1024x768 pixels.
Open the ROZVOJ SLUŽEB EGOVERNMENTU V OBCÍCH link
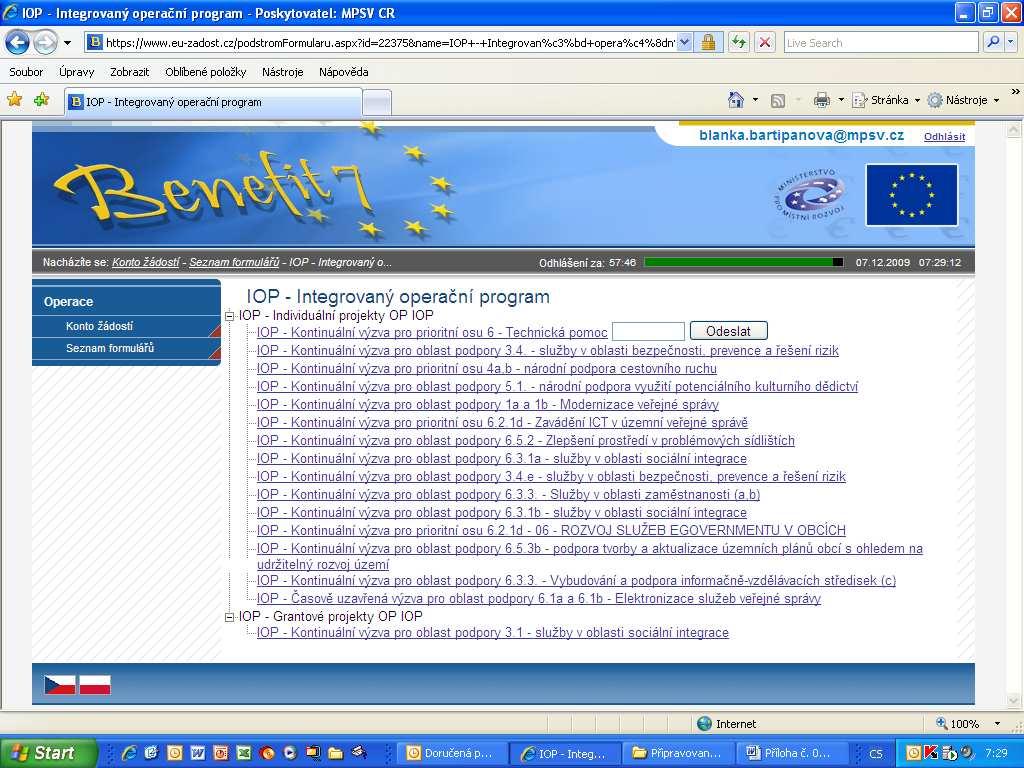click(x=551, y=530)
